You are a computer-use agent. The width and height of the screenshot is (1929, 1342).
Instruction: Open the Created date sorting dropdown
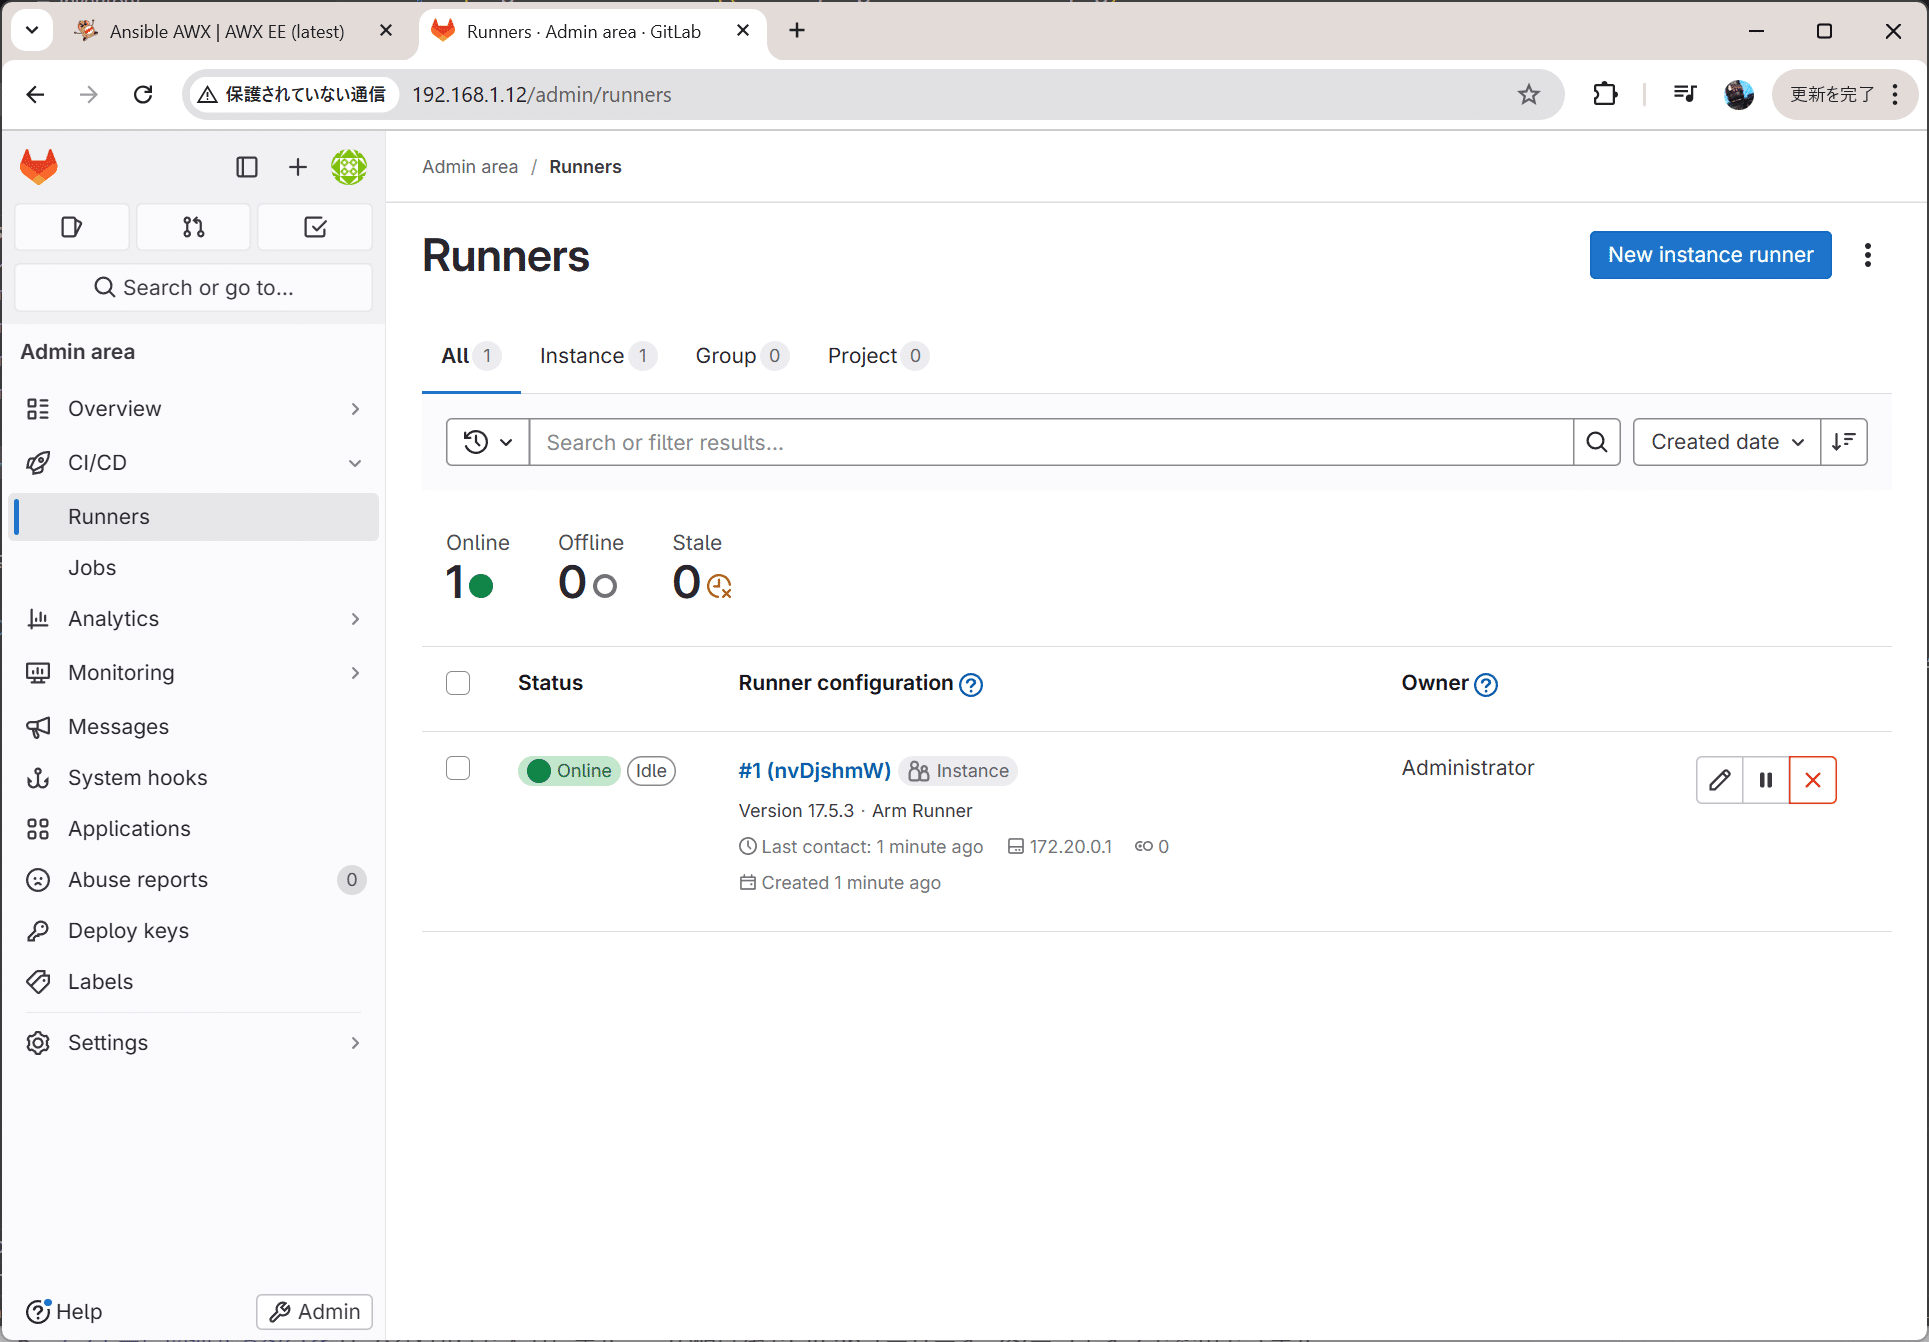click(1725, 441)
